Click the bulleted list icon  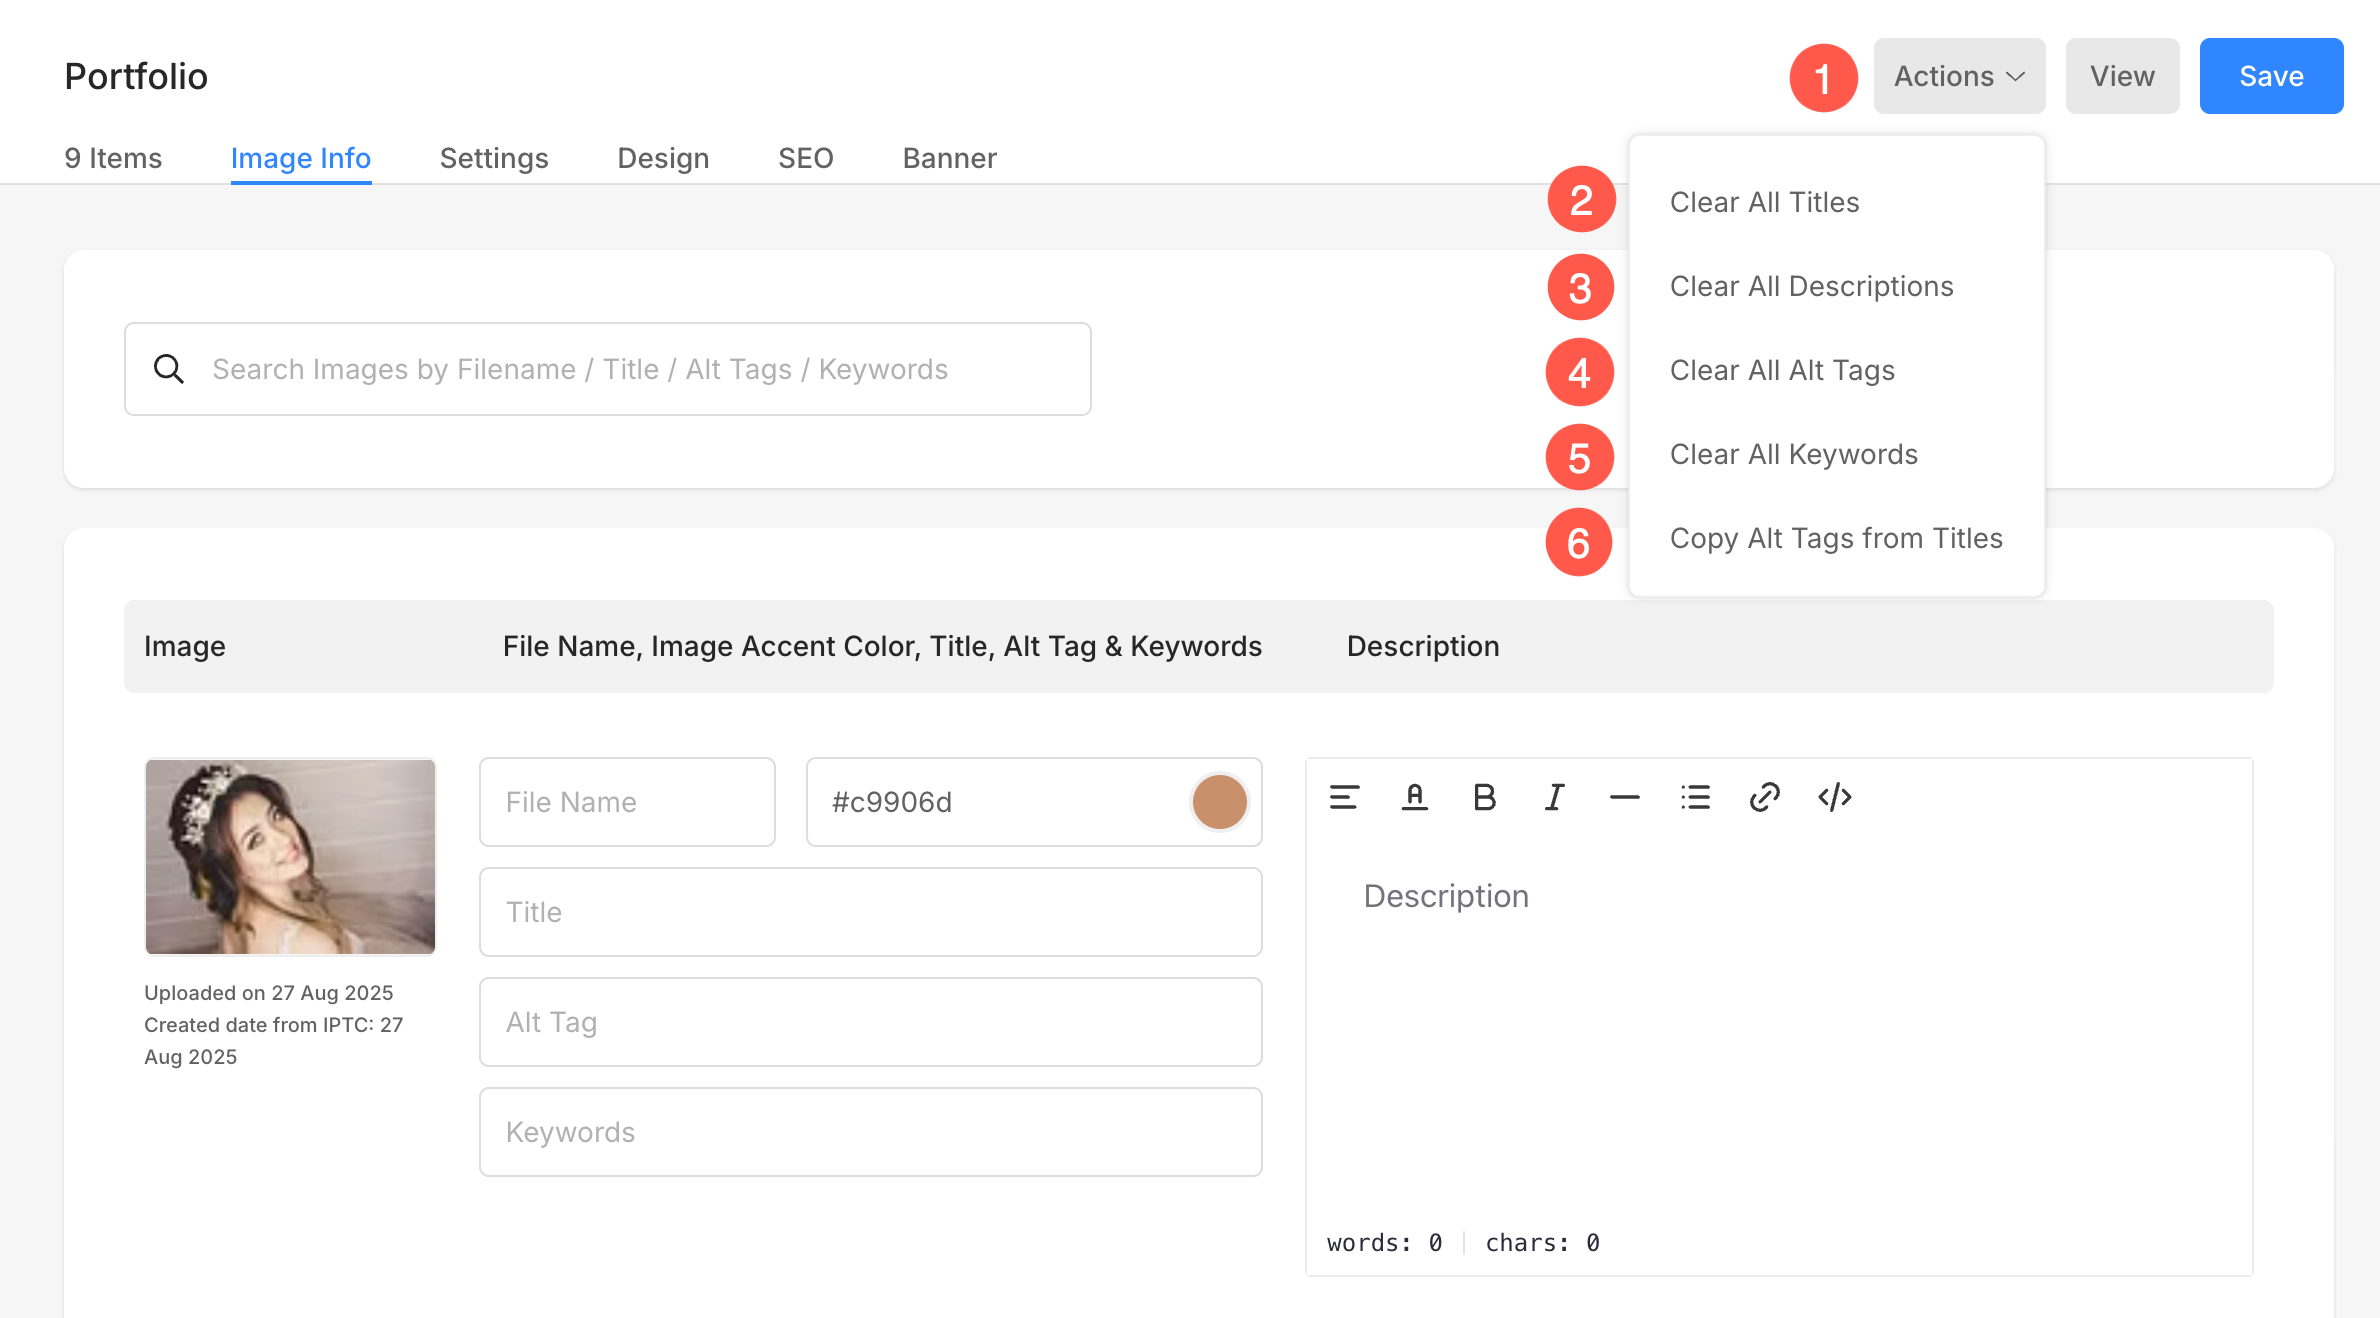1695,797
